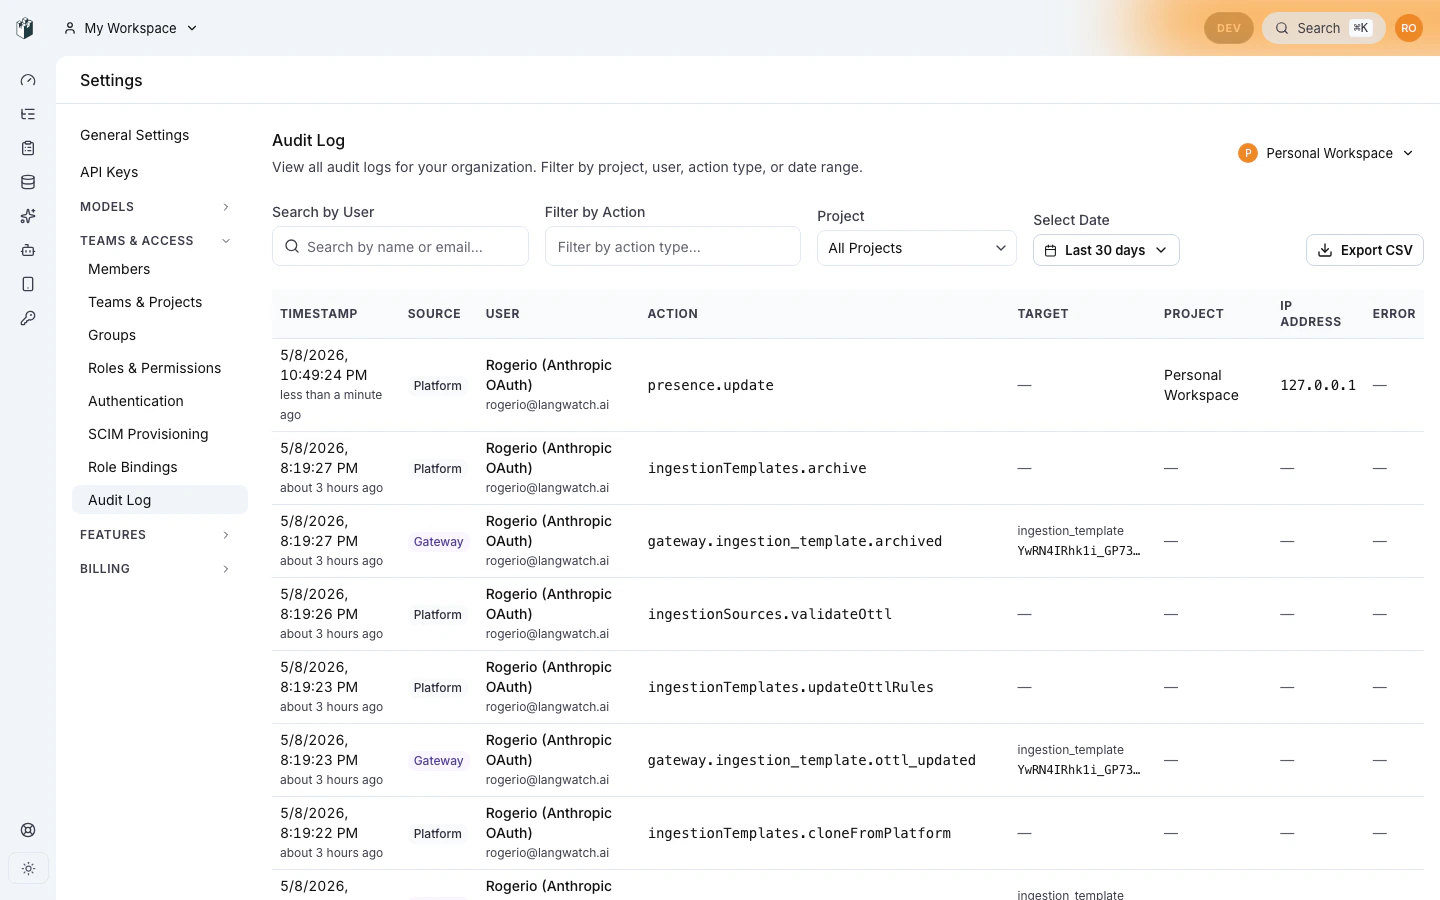Screen dimensions: 1440x900
Task: Go to Roles & Permissions settings
Action: pyautogui.click(x=160, y=368)
